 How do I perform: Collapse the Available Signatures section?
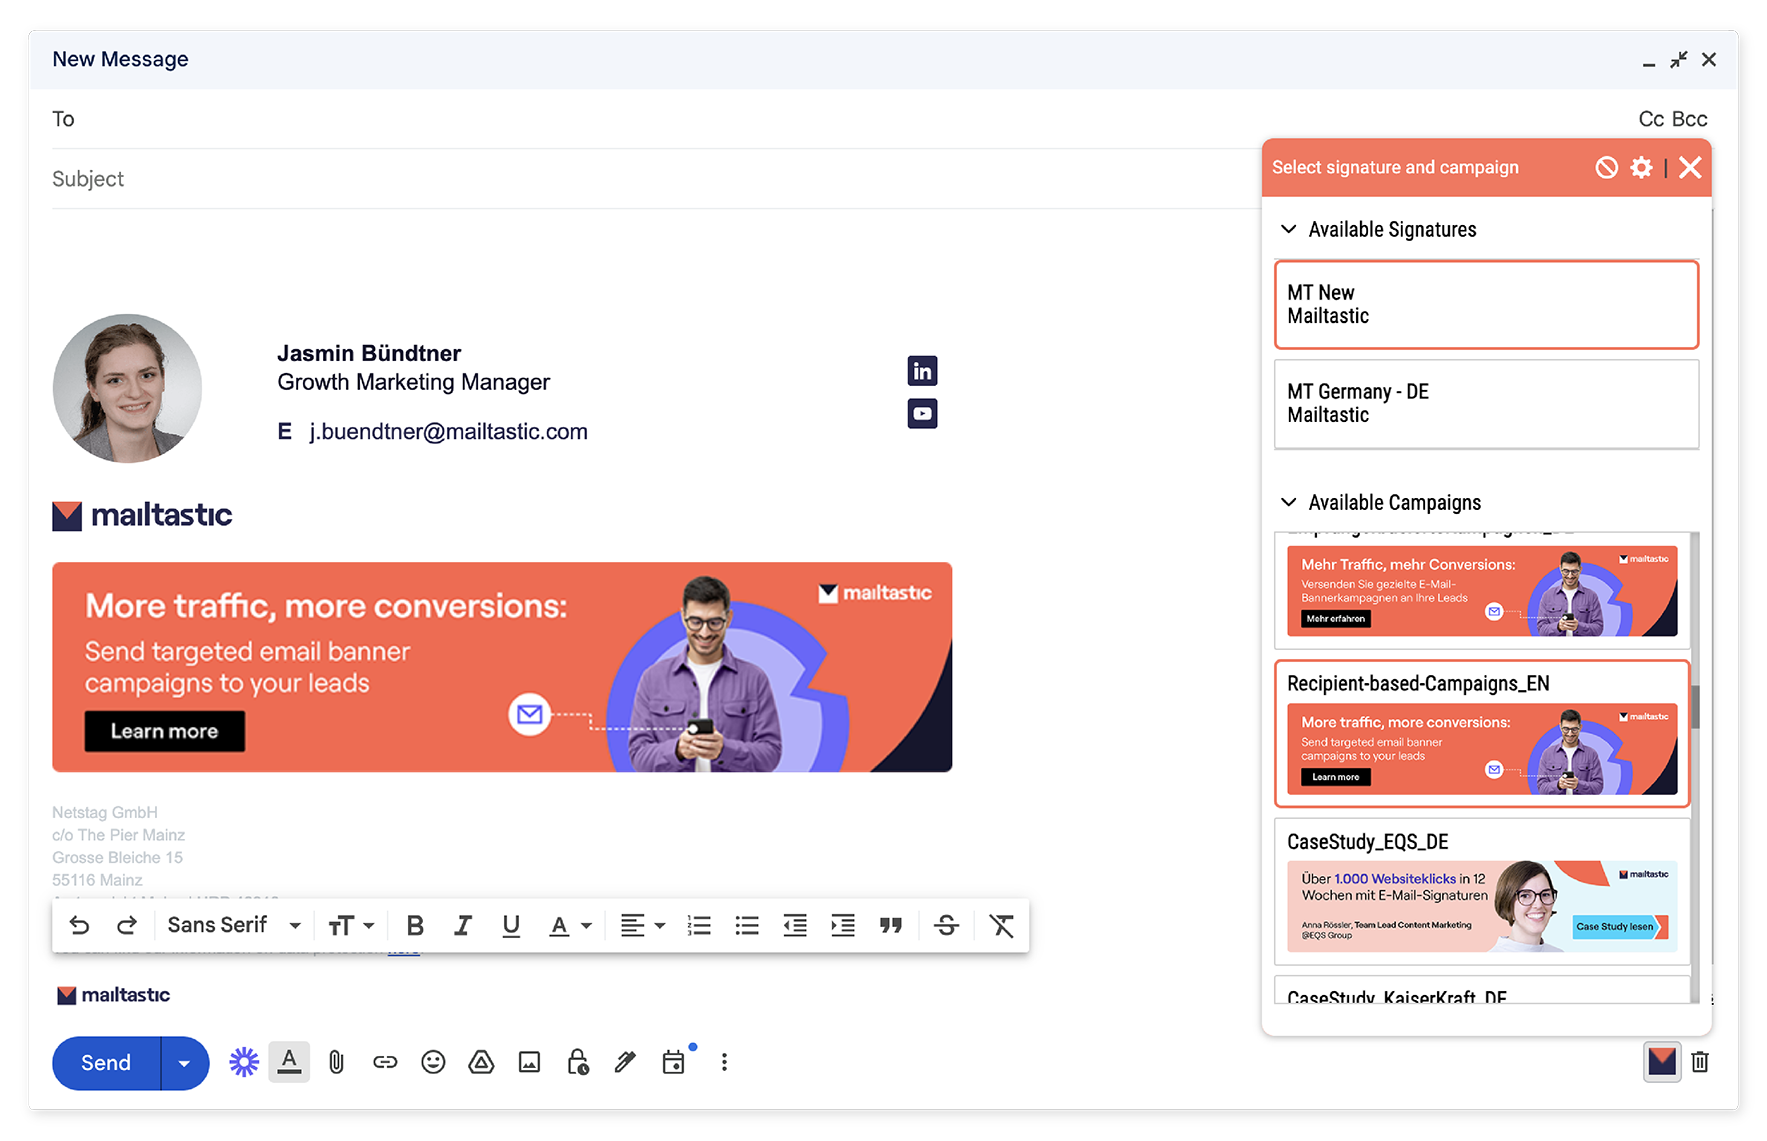pos(1289,229)
